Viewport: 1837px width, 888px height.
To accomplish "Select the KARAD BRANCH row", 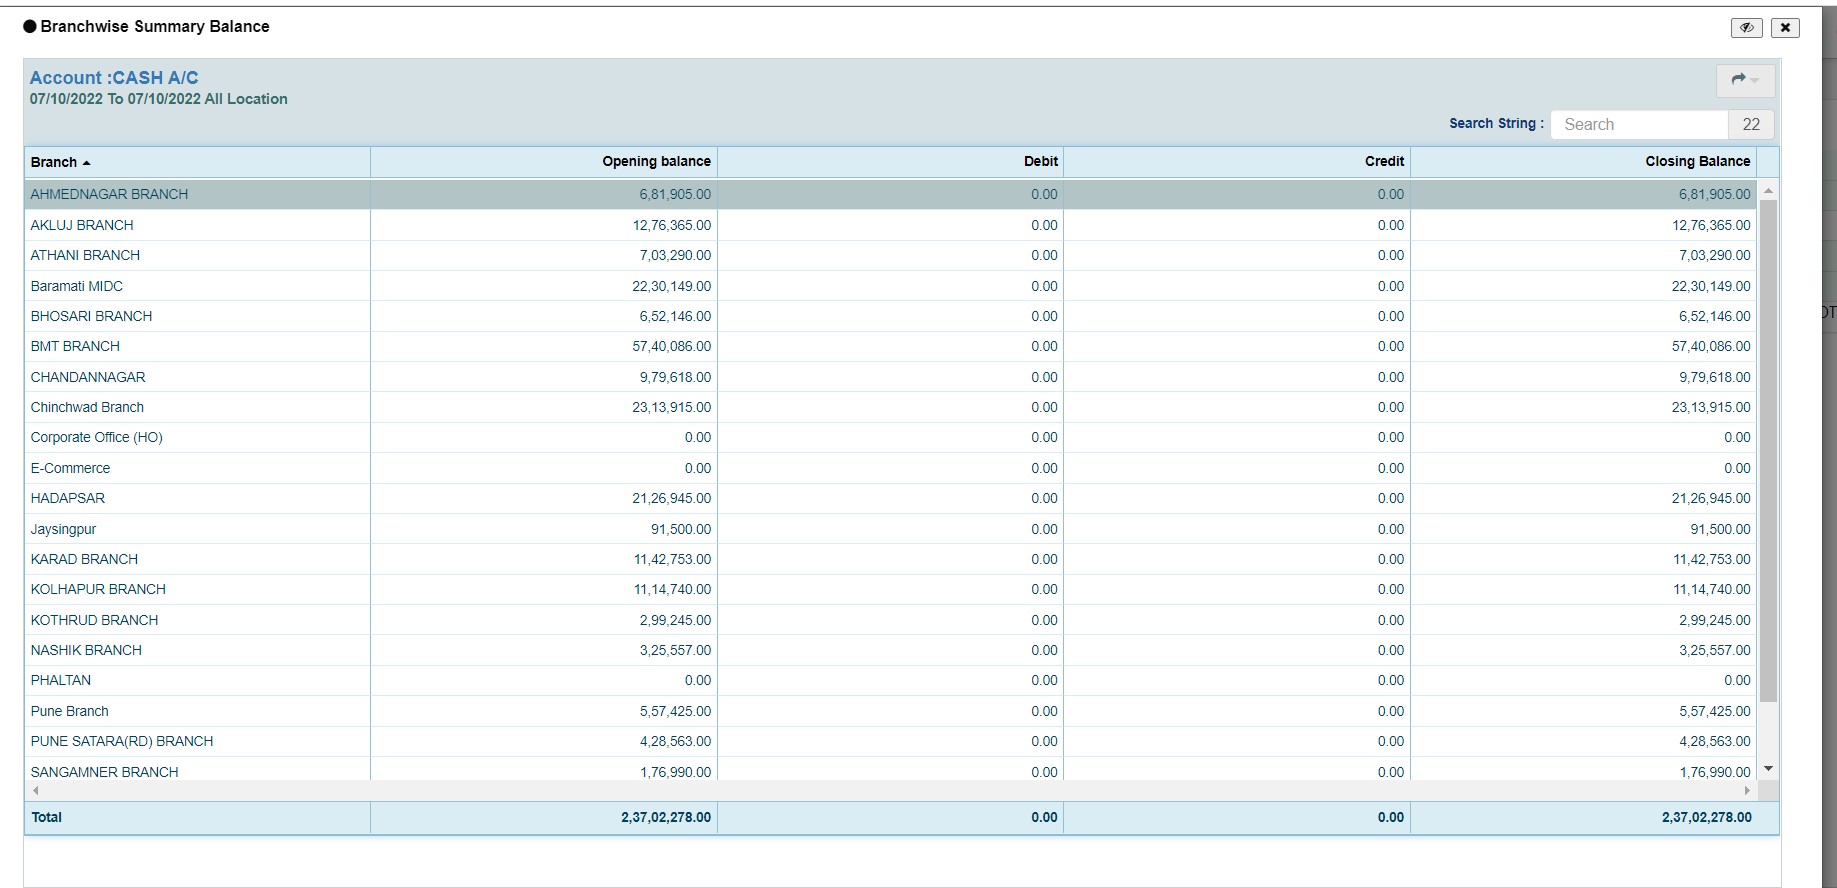I will click(891, 559).
